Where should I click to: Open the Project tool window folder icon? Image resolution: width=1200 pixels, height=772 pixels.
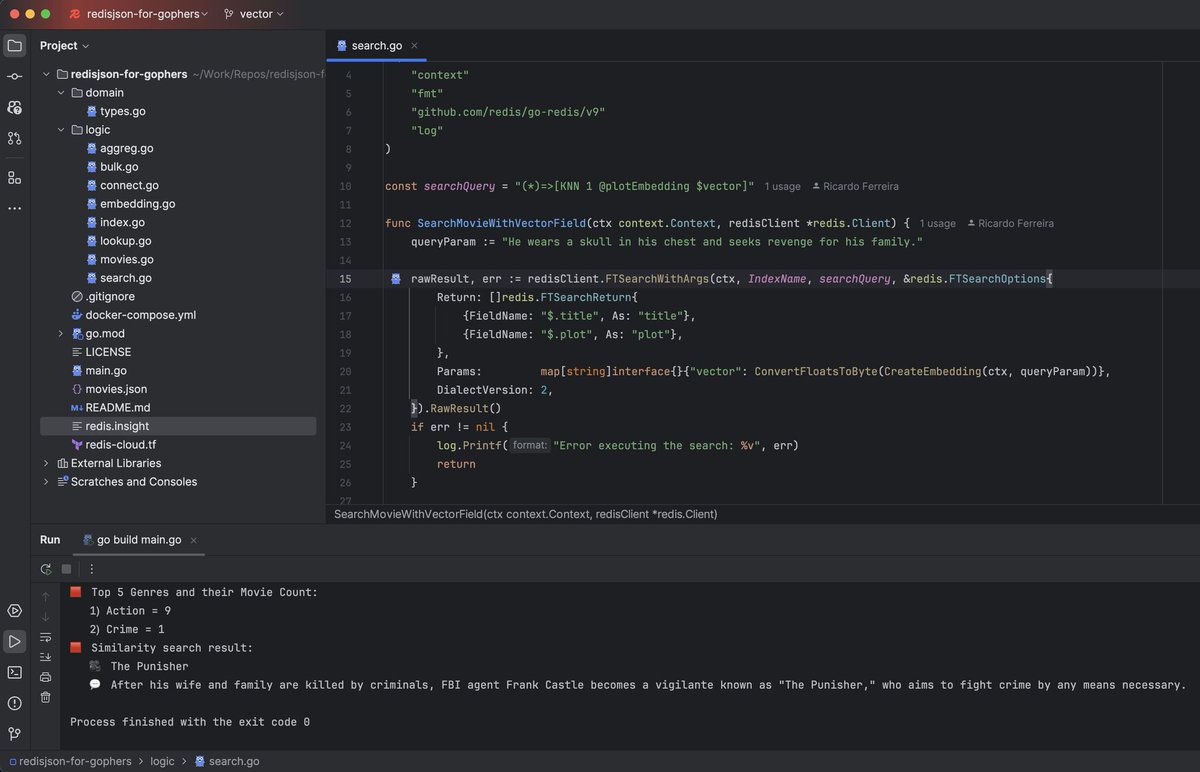14,45
